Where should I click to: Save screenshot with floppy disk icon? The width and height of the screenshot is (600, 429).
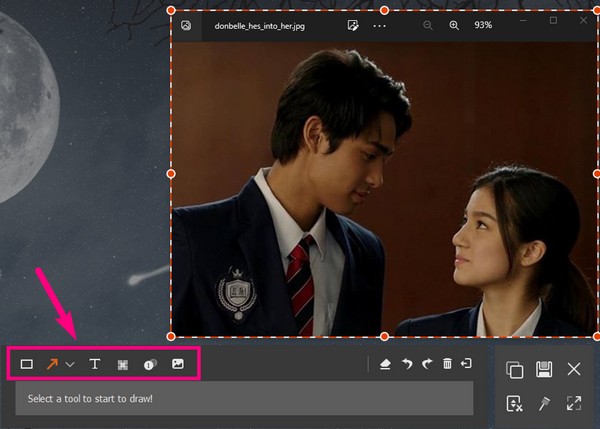tap(544, 369)
